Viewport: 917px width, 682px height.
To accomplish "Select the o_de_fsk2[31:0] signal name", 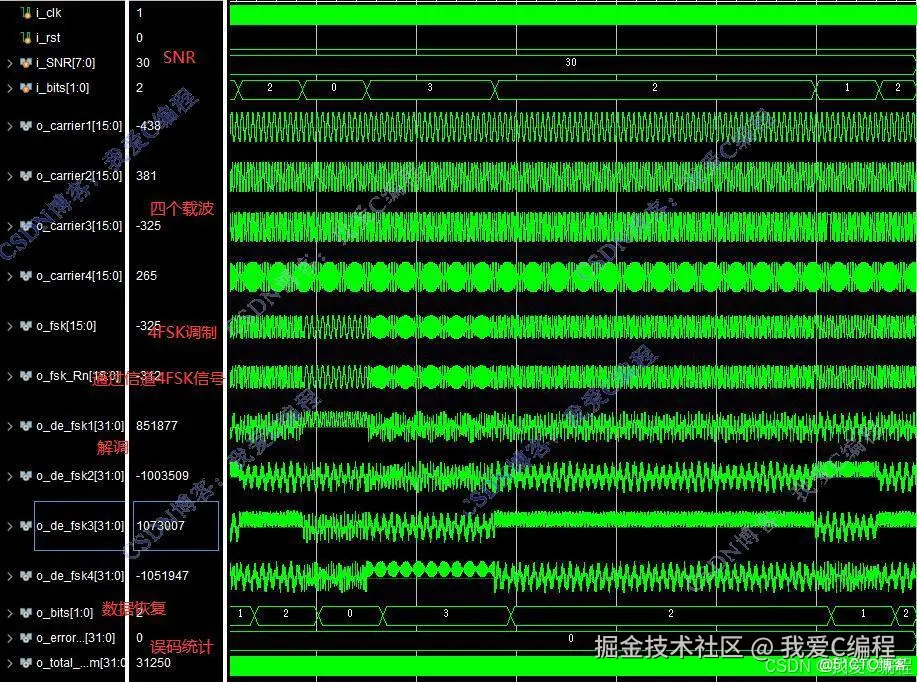I will tap(80, 476).
